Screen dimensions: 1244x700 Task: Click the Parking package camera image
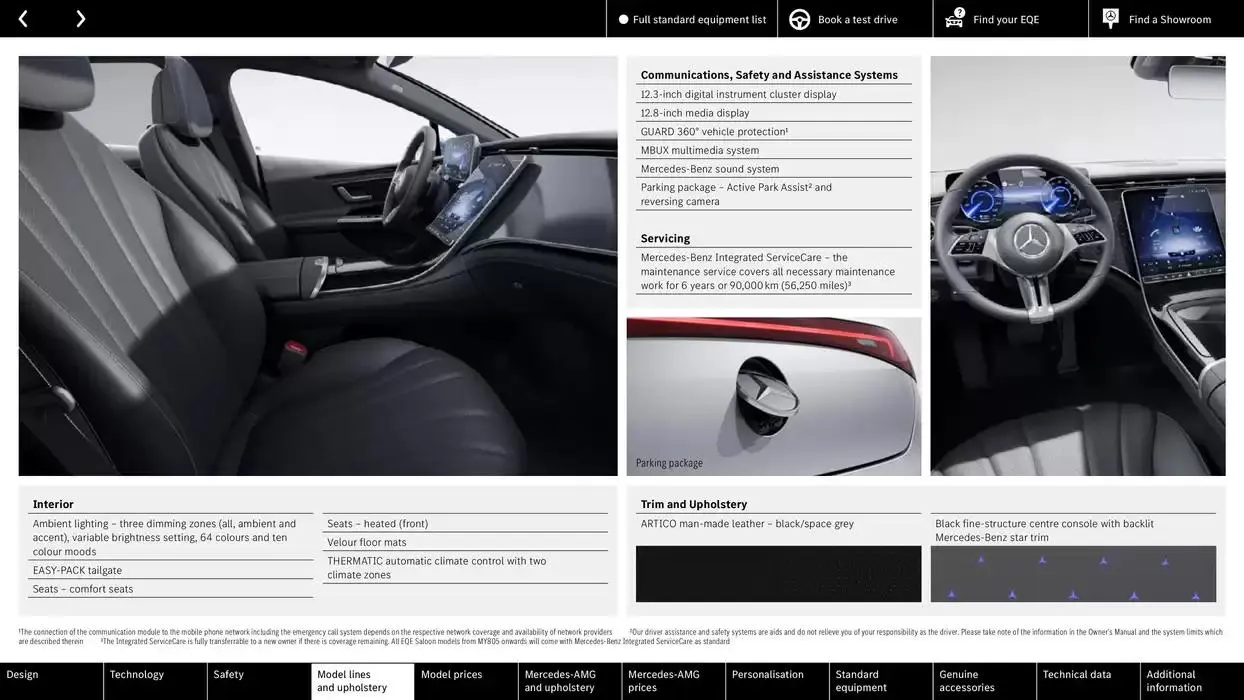[x=774, y=396]
